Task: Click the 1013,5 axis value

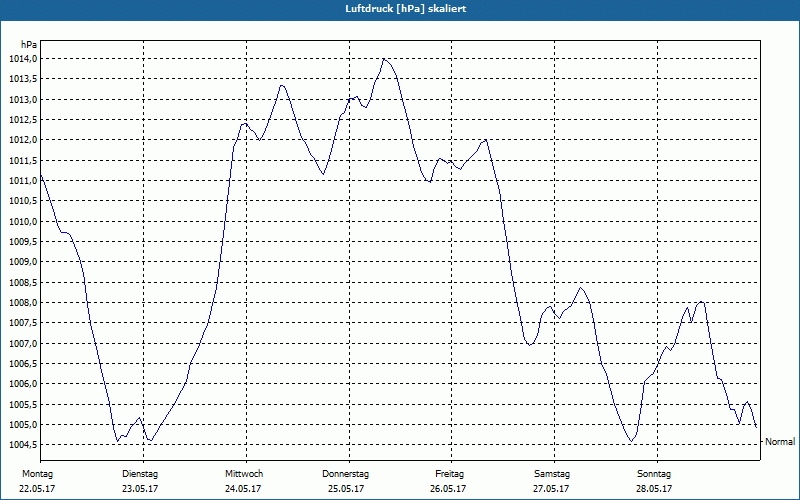Action: pos(23,79)
